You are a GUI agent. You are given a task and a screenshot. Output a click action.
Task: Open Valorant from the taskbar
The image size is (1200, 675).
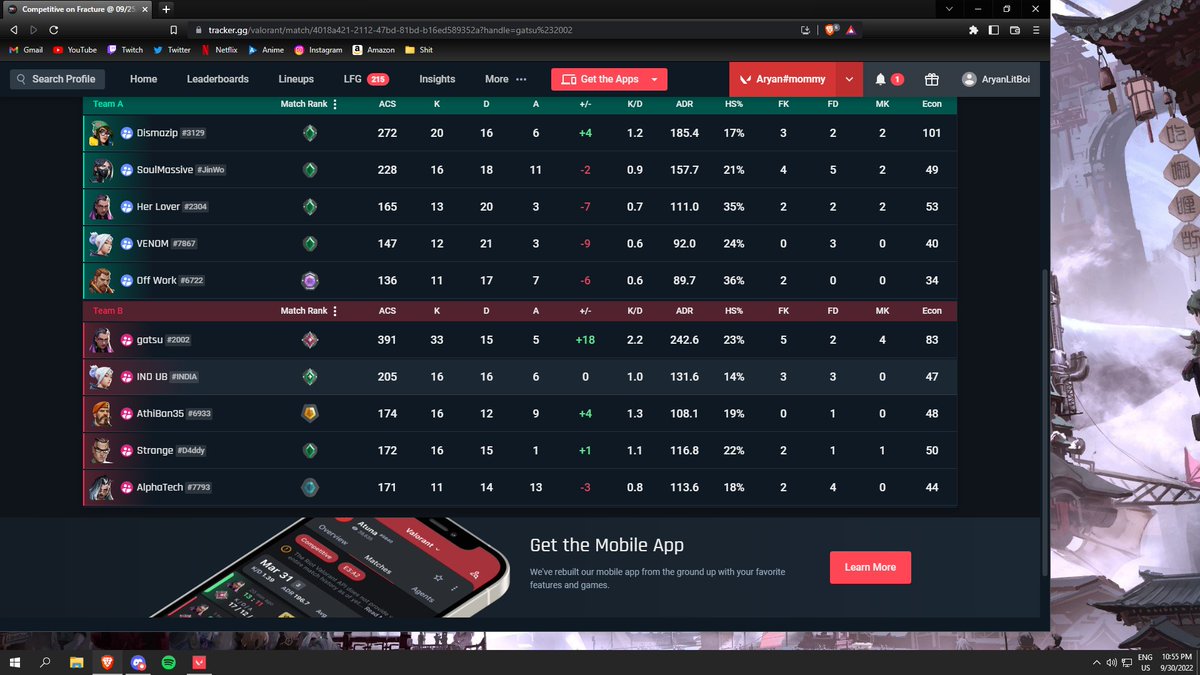[x=199, y=662]
